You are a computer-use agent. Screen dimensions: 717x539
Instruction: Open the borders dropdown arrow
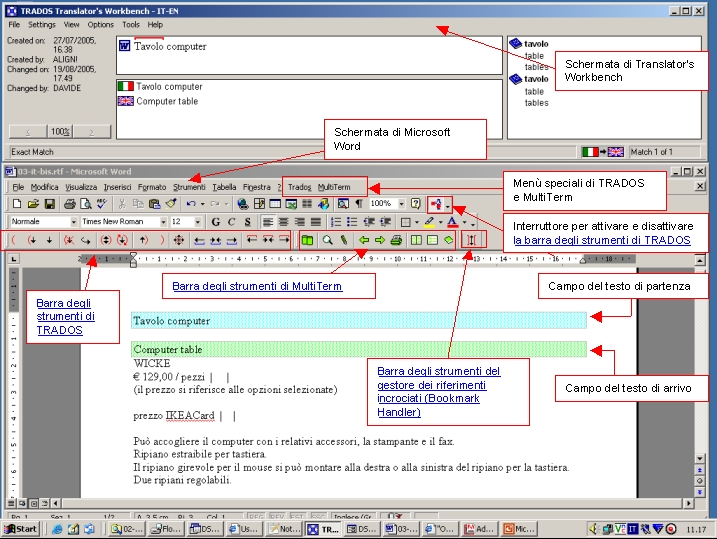pos(416,223)
